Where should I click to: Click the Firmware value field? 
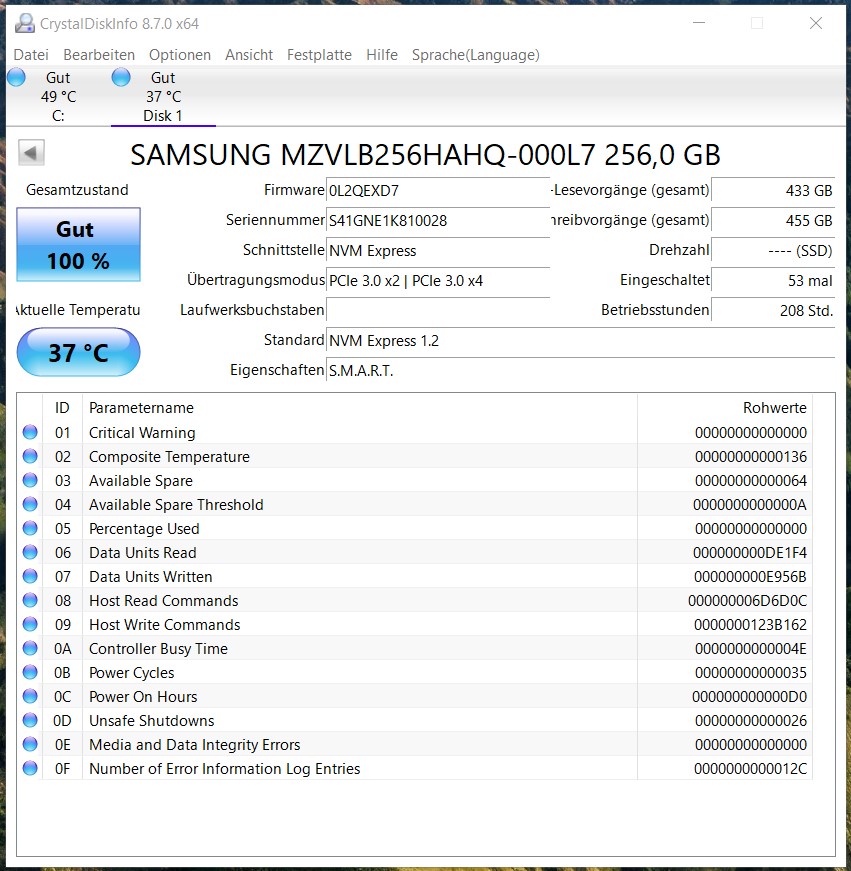click(x=438, y=190)
